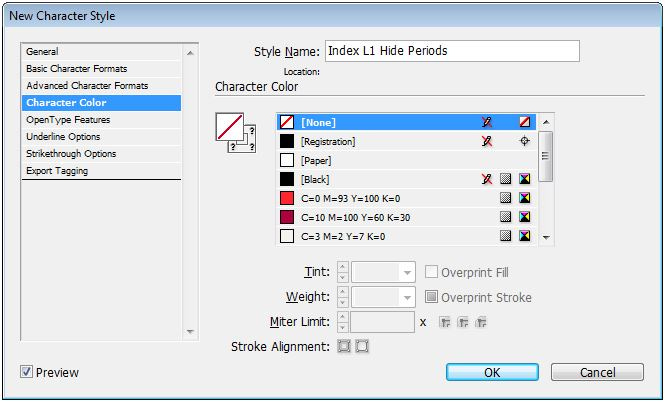Viewport: 665px width, 402px height.
Task: Align stroke to center icon
Action: tap(344, 346)
